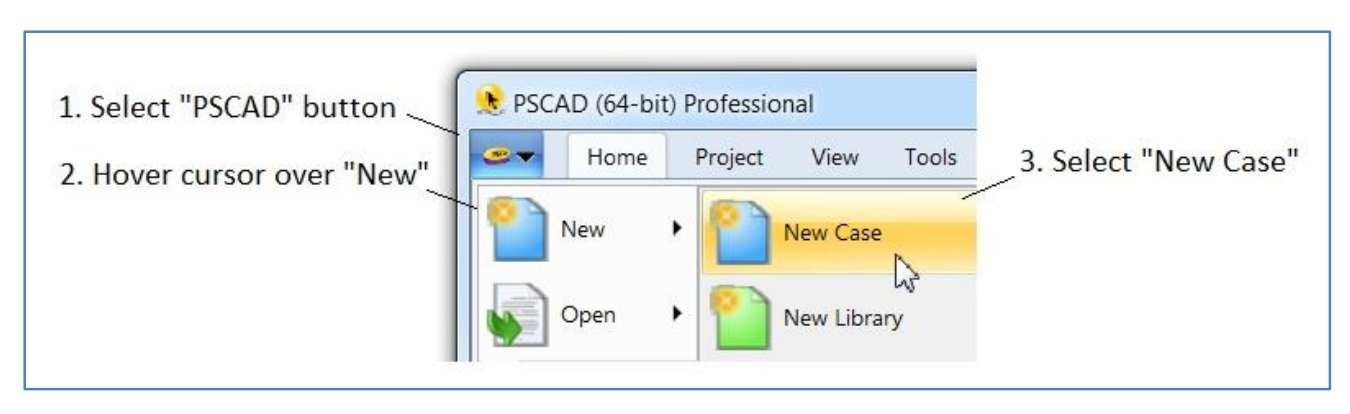
Task: Click the green New Library page icon
Action: 738,318
